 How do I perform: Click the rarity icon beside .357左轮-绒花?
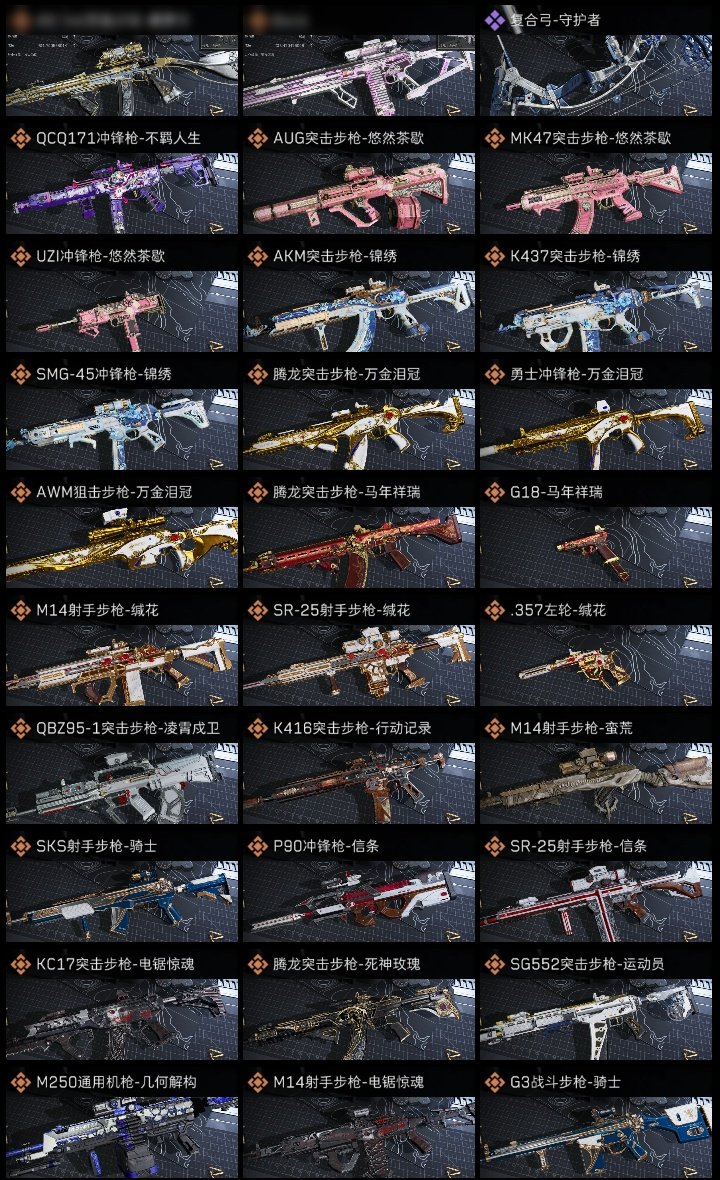[494, 610]
